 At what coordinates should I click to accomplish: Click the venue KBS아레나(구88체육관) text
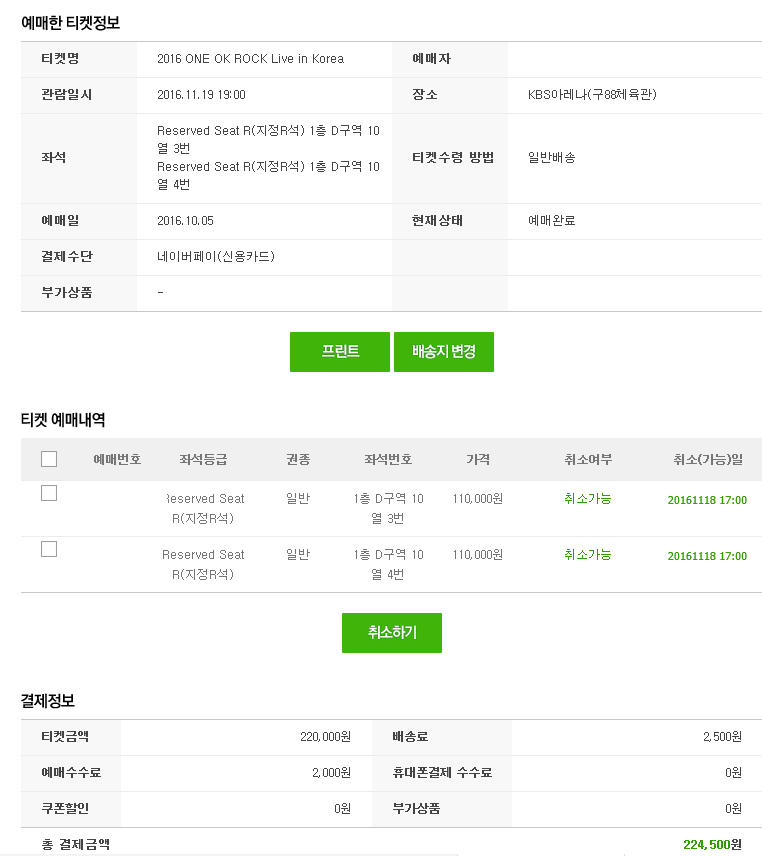coord(592,94)
